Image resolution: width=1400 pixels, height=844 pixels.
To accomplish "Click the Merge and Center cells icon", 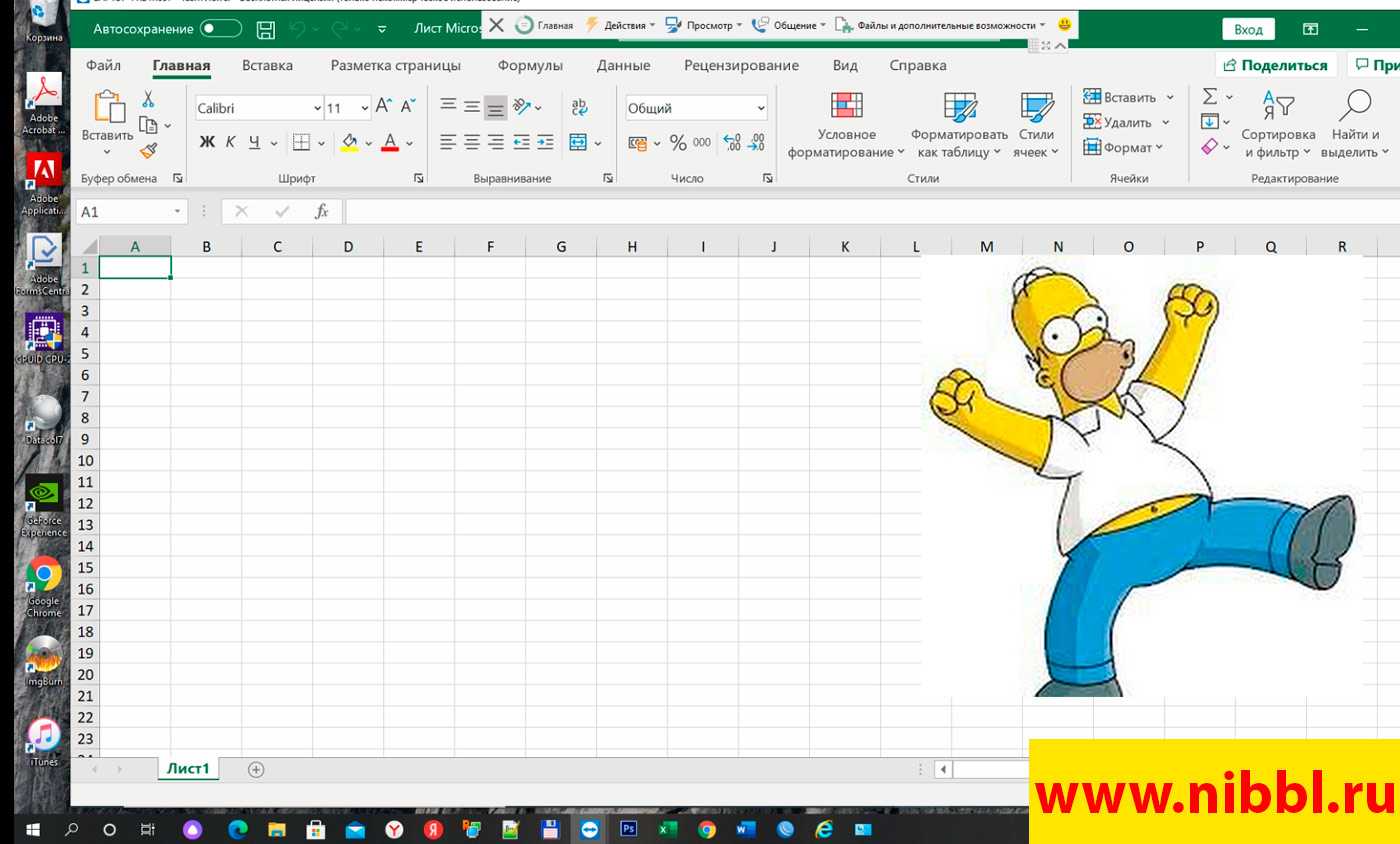I will click(578, 142).
